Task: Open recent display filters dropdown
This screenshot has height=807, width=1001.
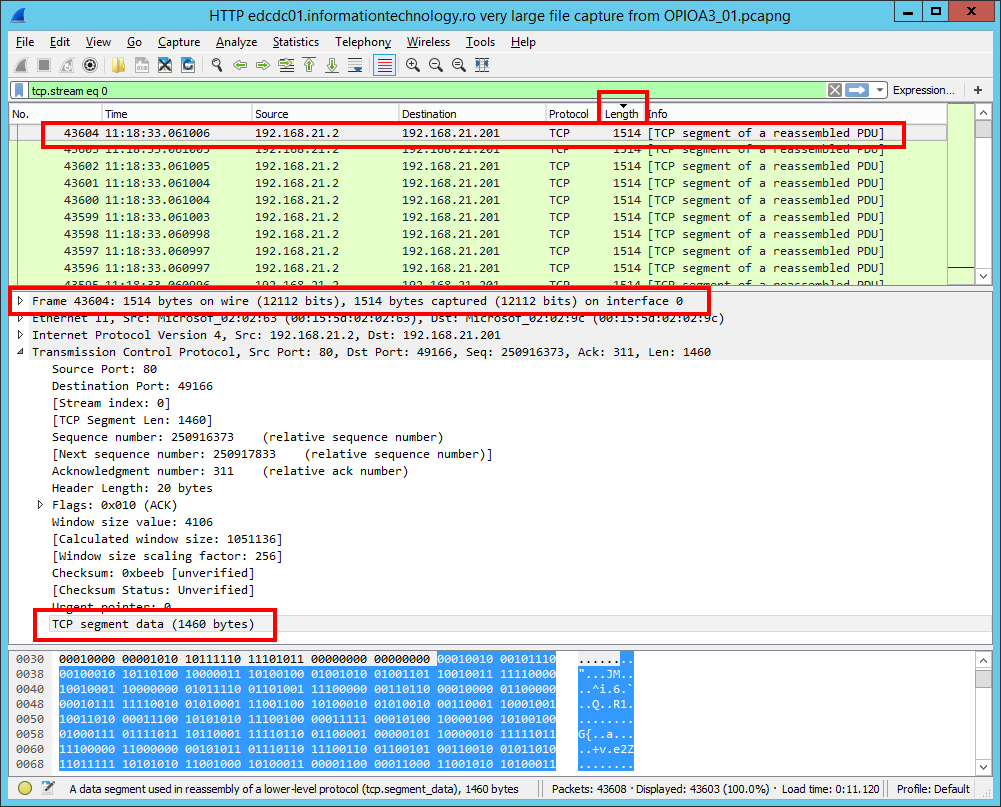Action: pos(880,90)
